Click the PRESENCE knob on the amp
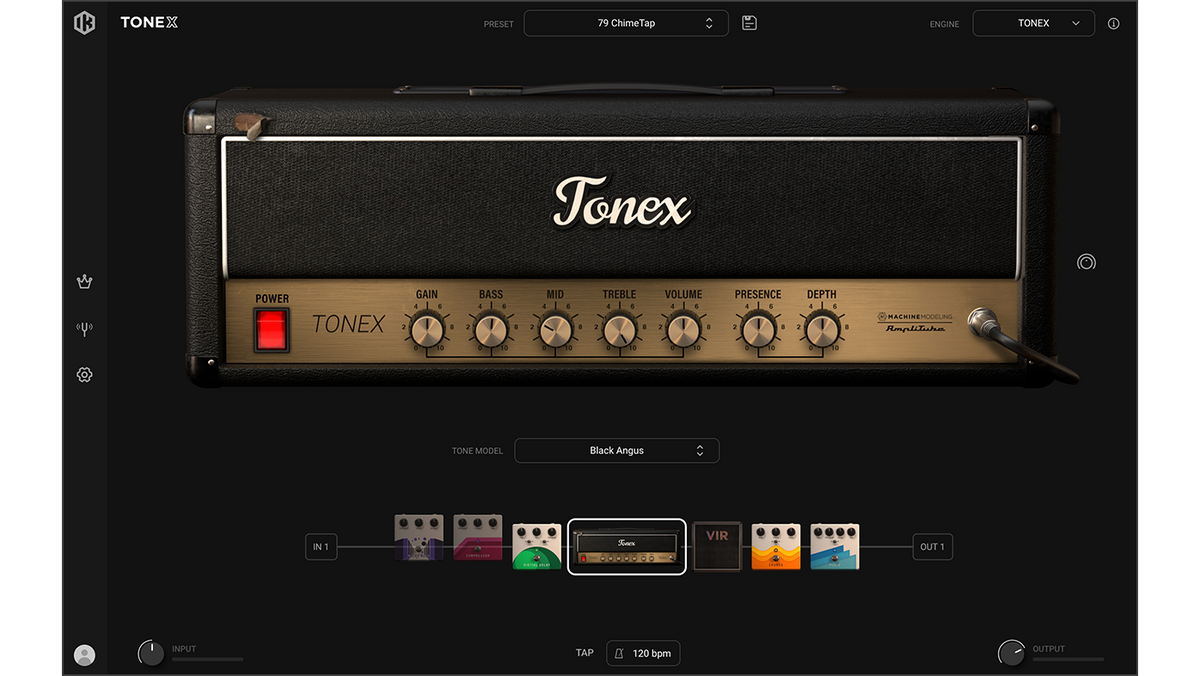Screen dimensions: 1200x676 click(x=758, y=329)
